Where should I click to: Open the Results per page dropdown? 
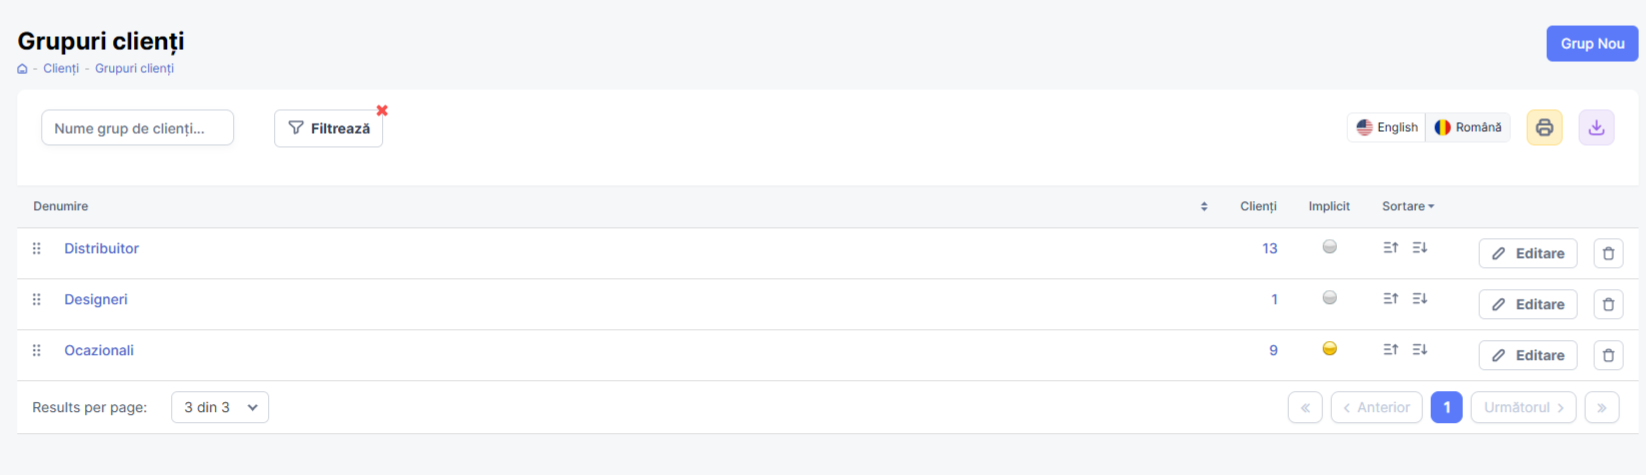point(220,407)
